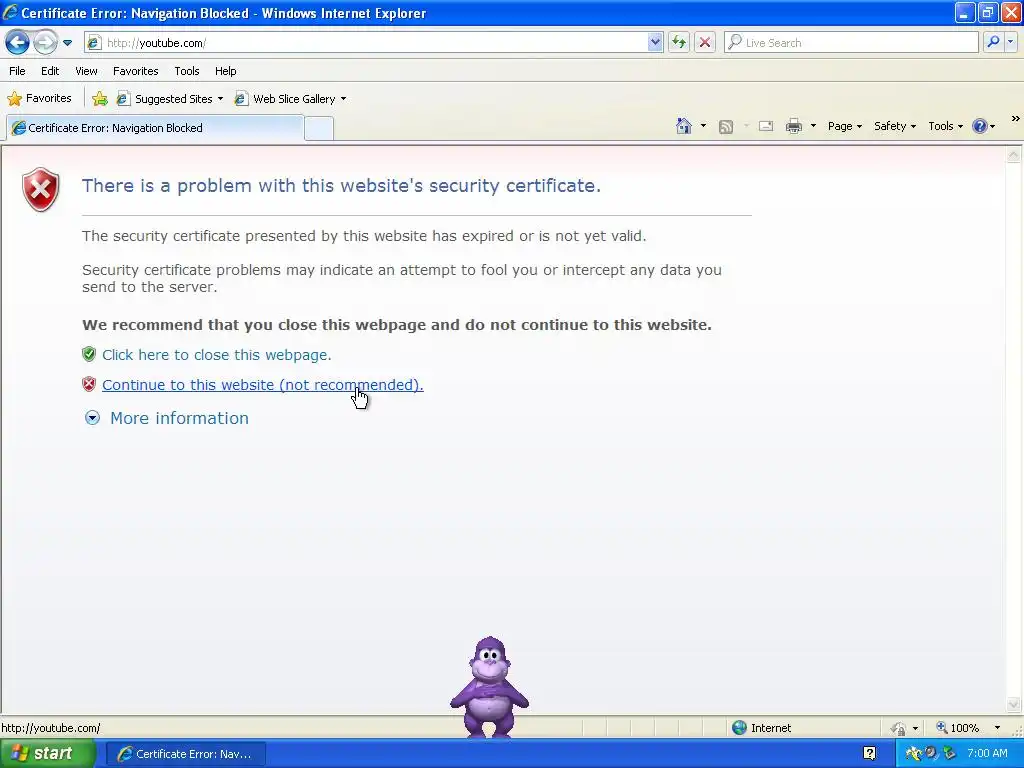The image size is (1024, 768).
Task: Click the Back navigation arrow button
Action: point(18,42)
